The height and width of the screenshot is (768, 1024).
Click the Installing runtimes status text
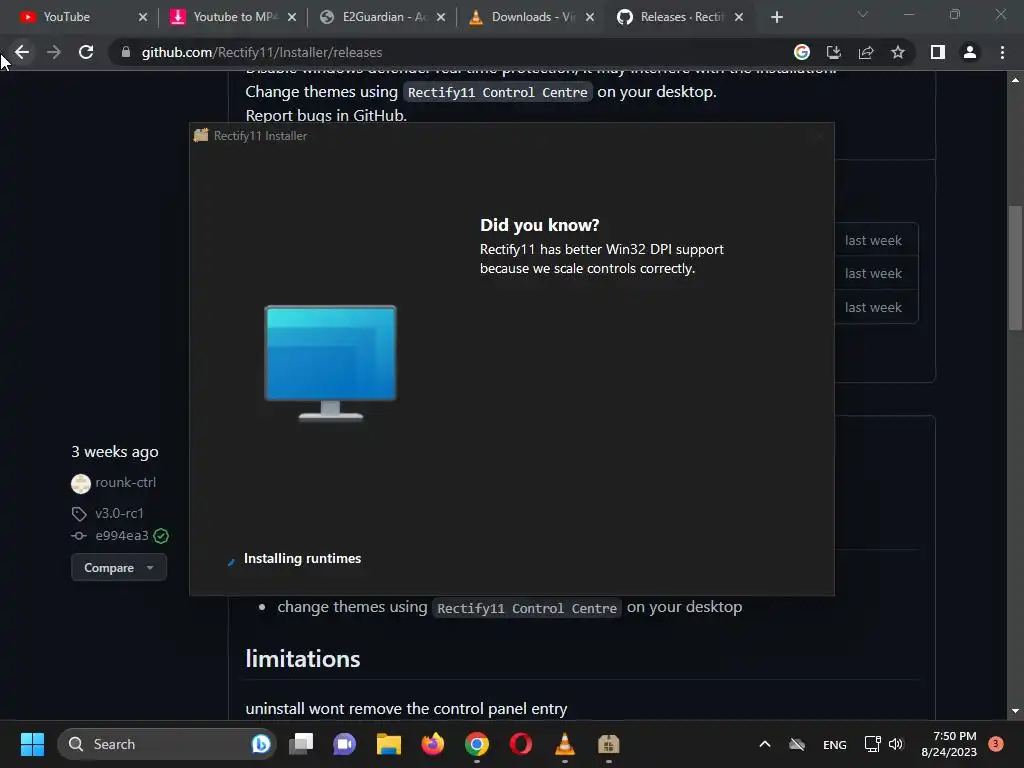(302, 558)
